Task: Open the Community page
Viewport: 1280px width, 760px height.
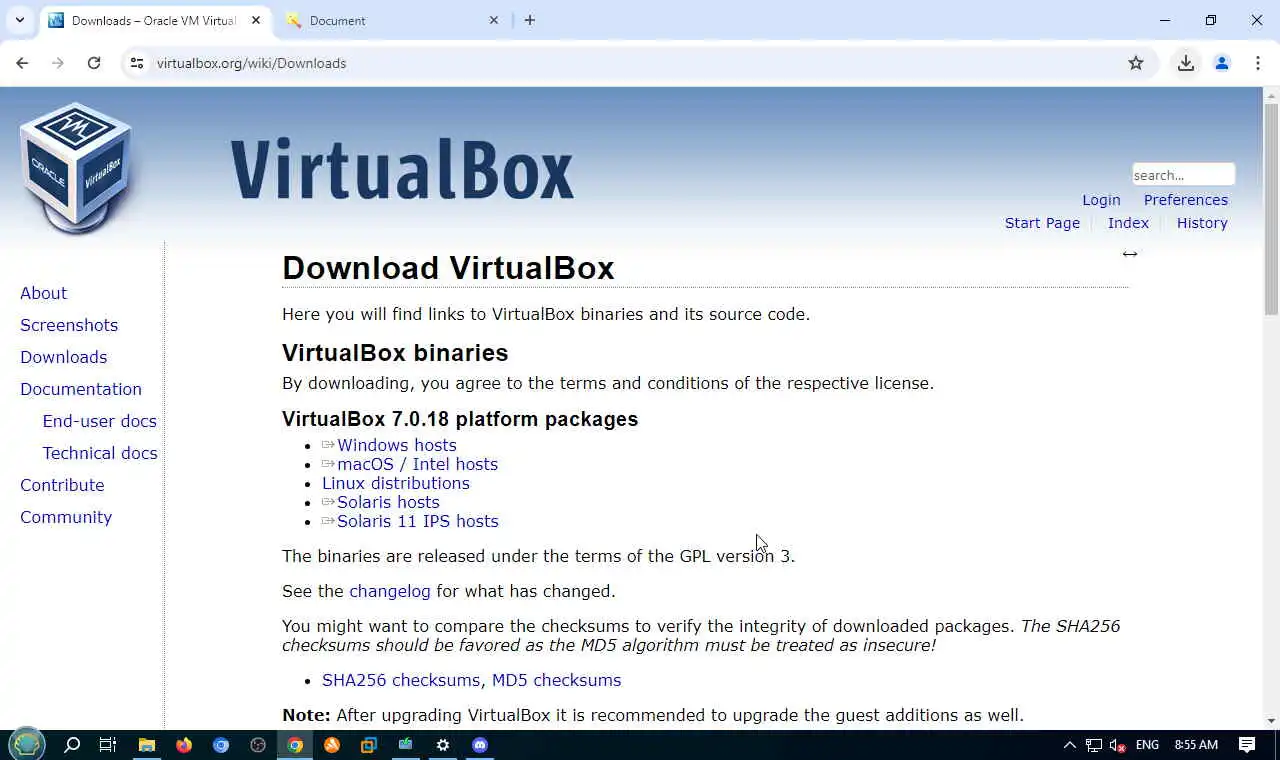Action: tap(66, 517)
